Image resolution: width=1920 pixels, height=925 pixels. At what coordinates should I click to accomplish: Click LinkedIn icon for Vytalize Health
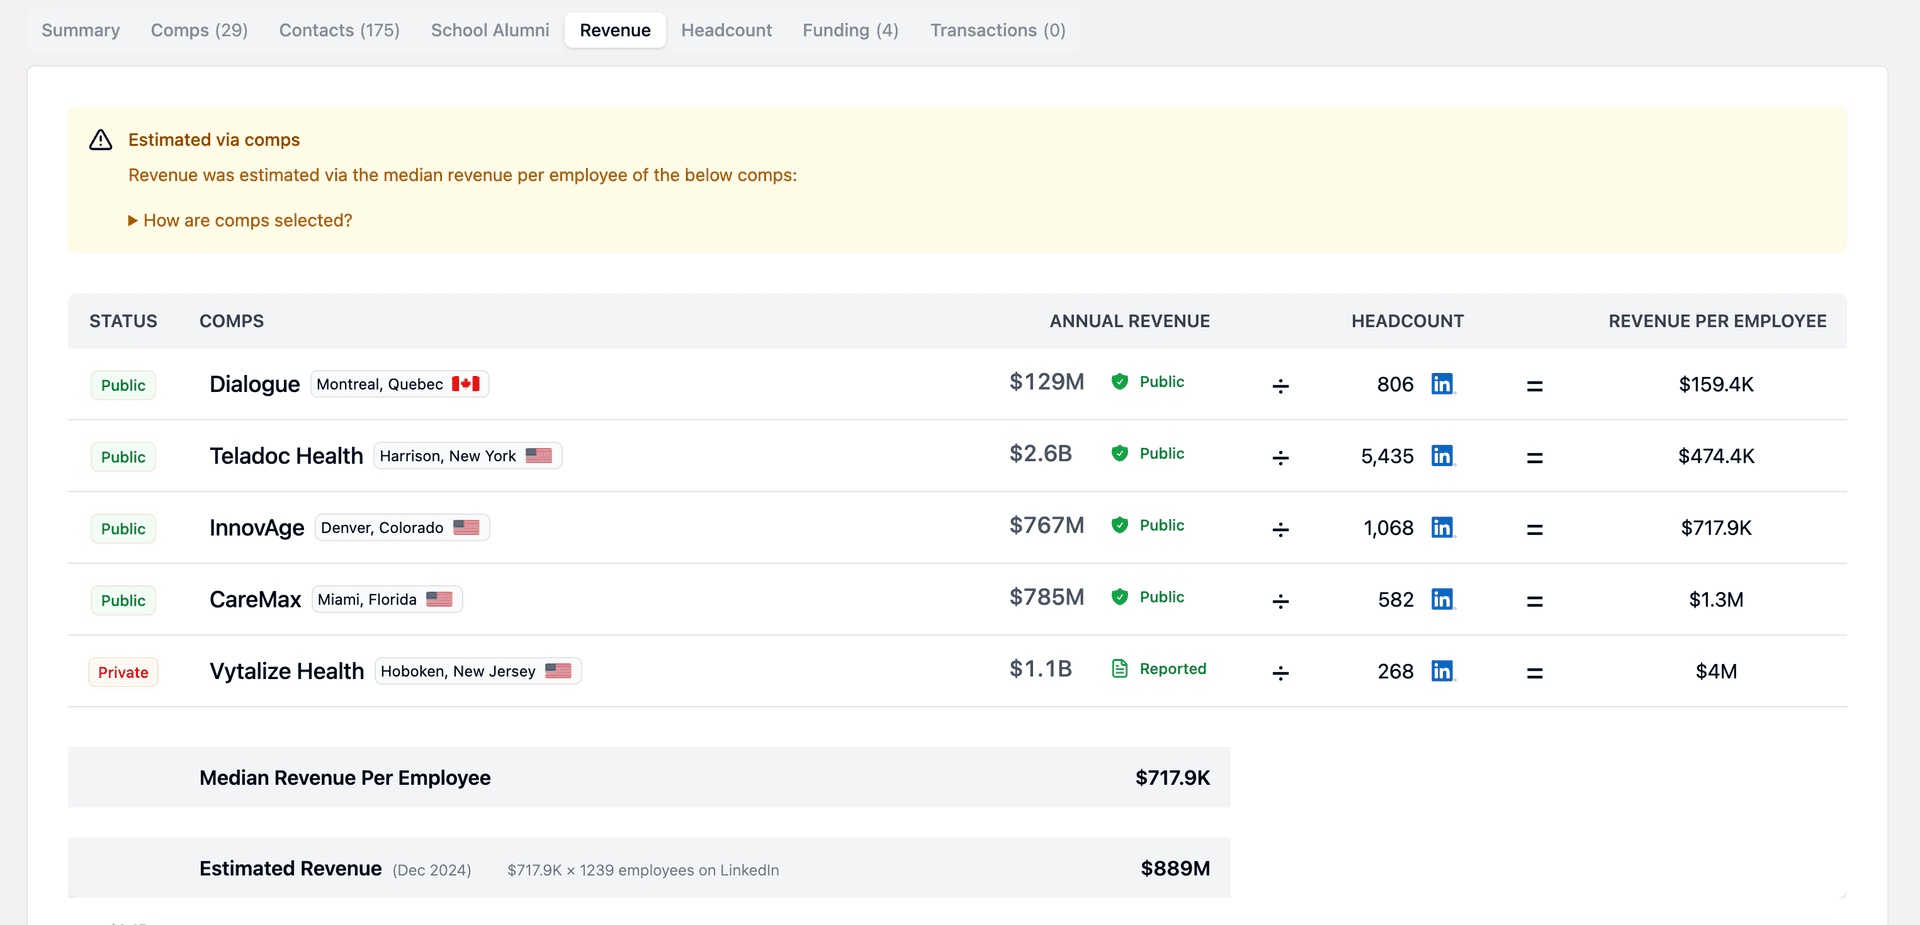[1442, 671]
